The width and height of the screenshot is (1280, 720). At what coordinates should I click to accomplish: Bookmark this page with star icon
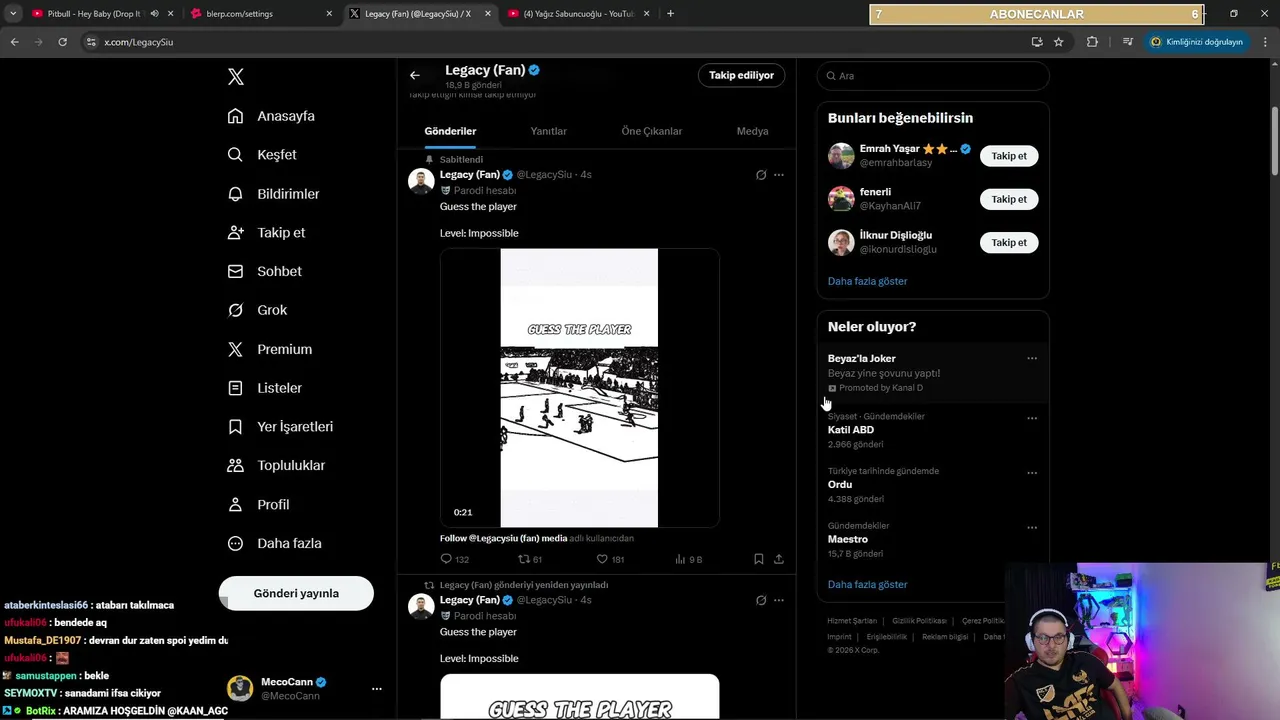click(x=1058, y=42)
